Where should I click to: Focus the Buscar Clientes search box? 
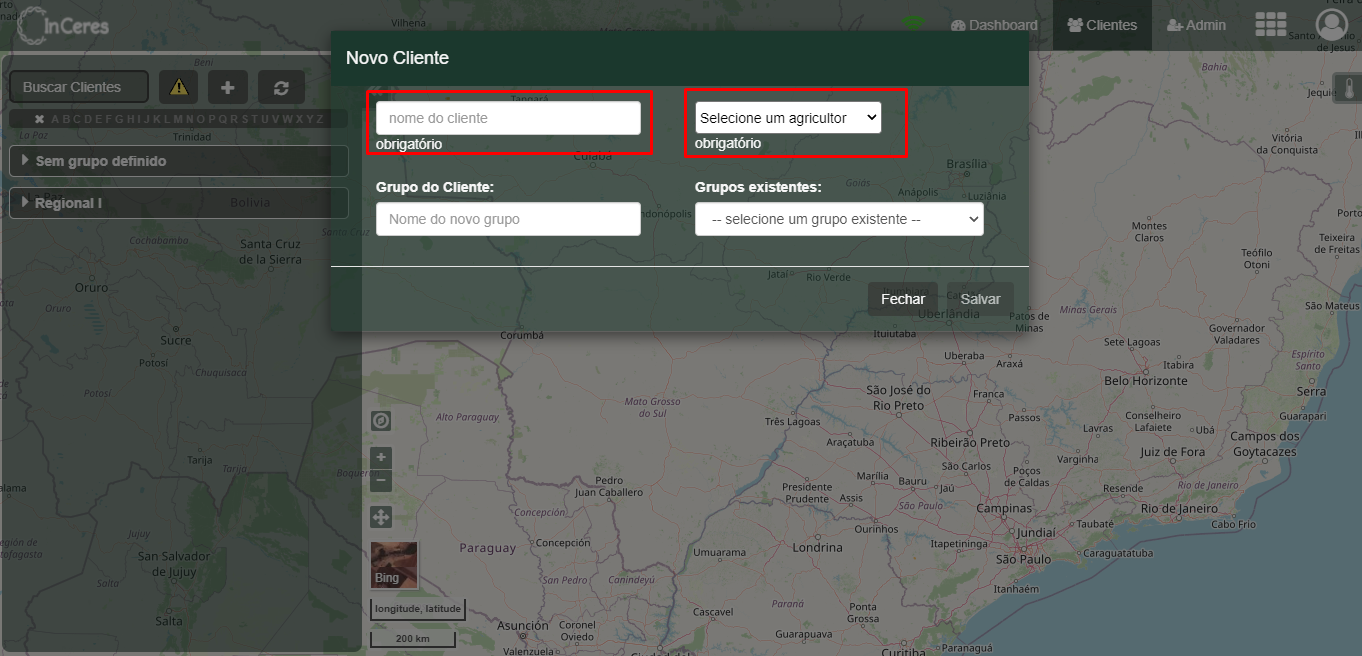point(79,87)
